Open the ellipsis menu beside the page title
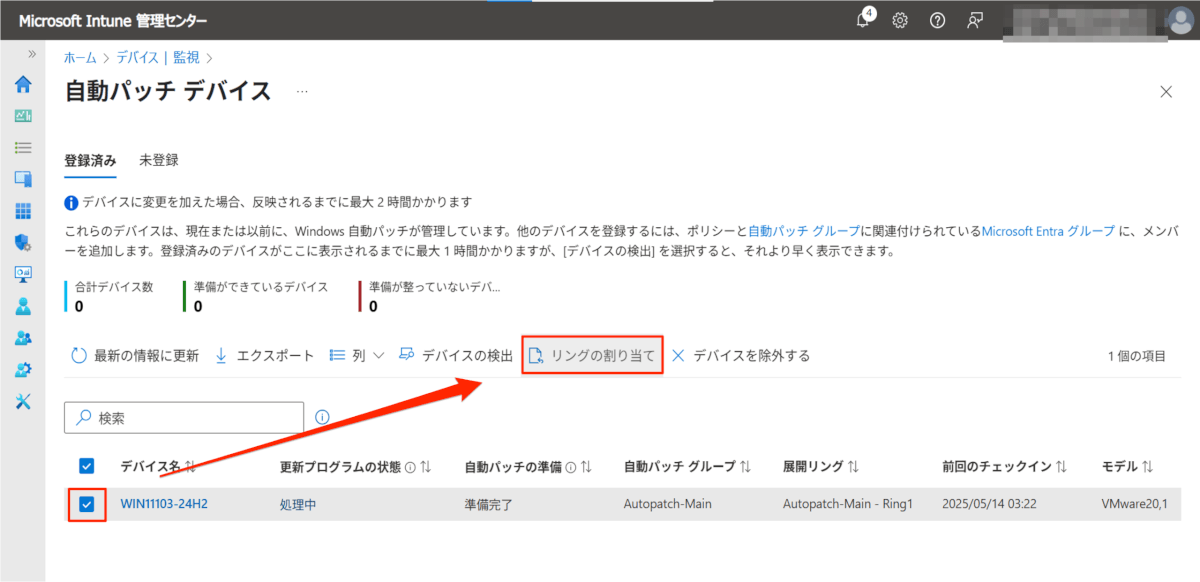 tap(302, 92)
